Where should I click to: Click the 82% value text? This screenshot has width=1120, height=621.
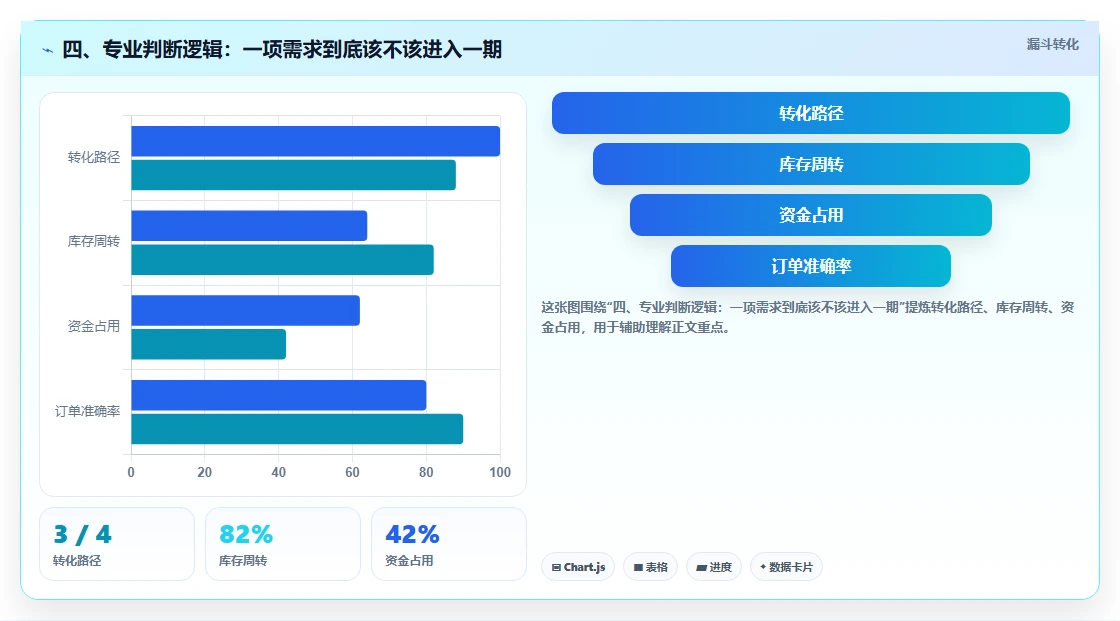point(246,535)
